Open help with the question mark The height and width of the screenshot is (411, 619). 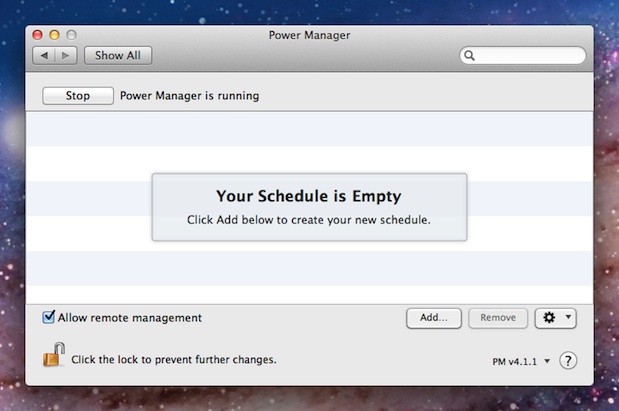568,360
